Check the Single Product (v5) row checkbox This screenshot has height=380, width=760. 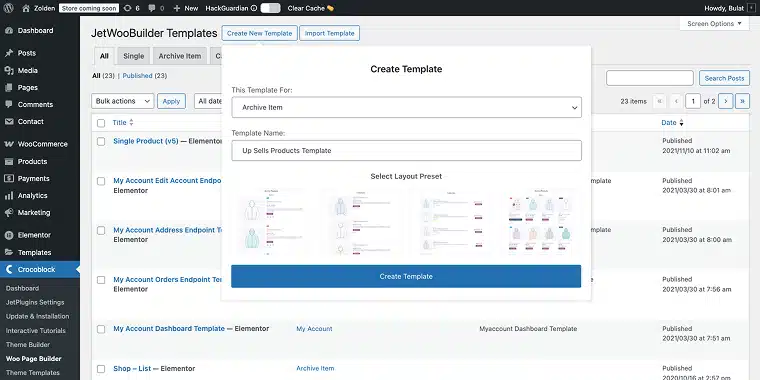101,142
